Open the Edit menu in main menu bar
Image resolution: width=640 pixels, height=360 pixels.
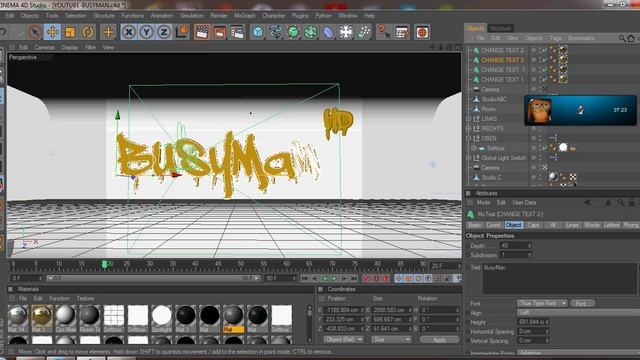[x=9, y=16]
